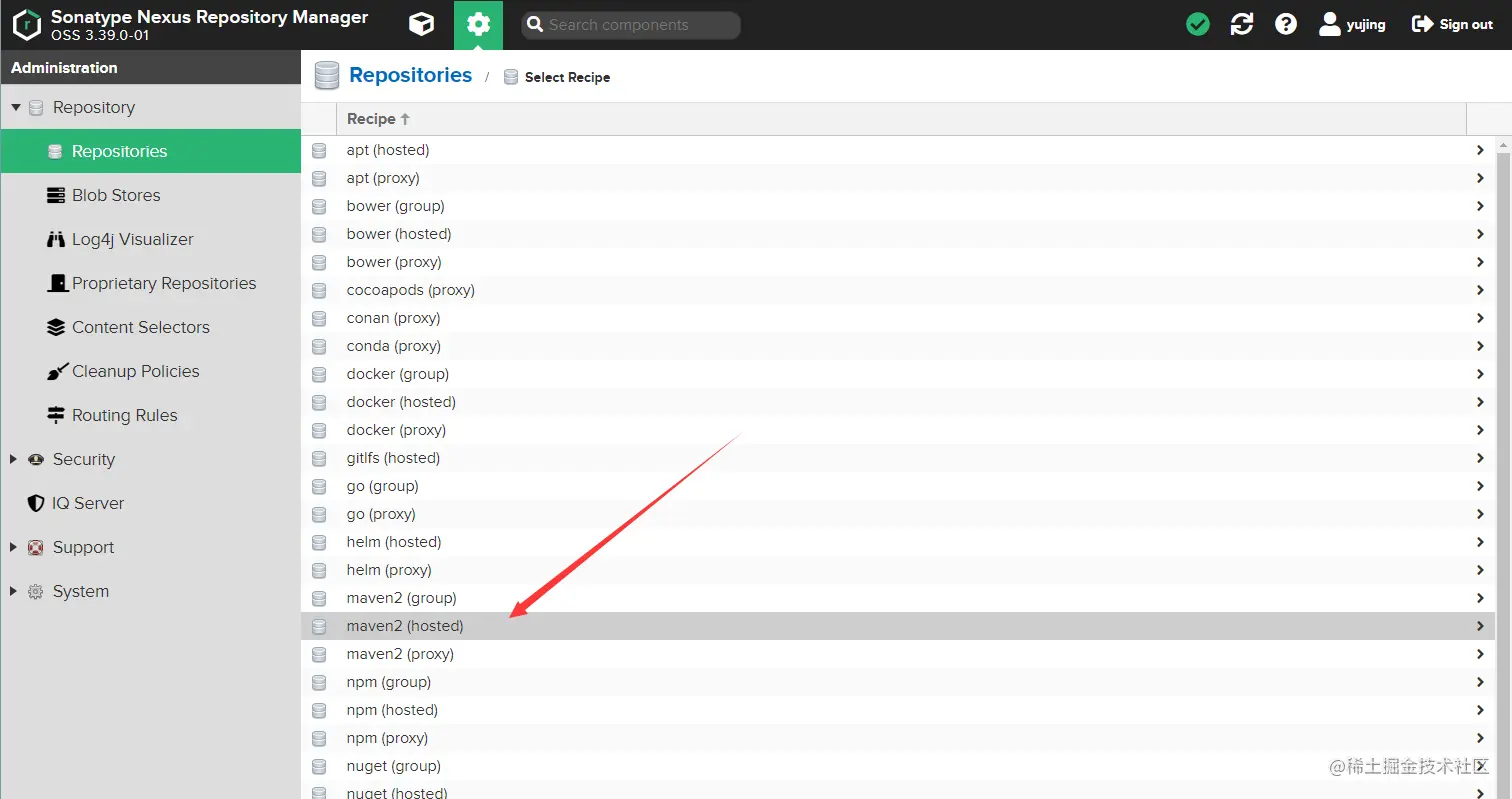This screenshot has width=1512, height=799.
Task: Select the gitlfs (hosted) recipe
Action: pyautogui.click(x=898, y=458)
